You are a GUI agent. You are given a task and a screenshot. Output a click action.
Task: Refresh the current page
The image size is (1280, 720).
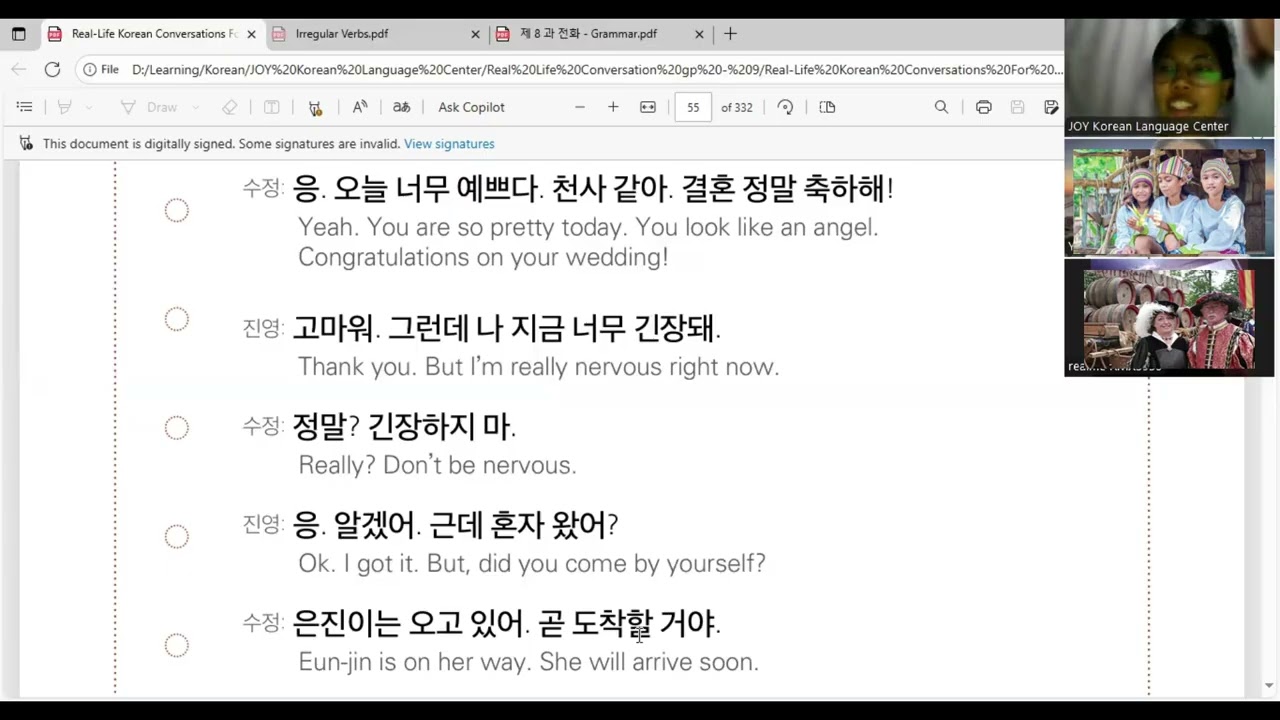[x=52, y=69]
